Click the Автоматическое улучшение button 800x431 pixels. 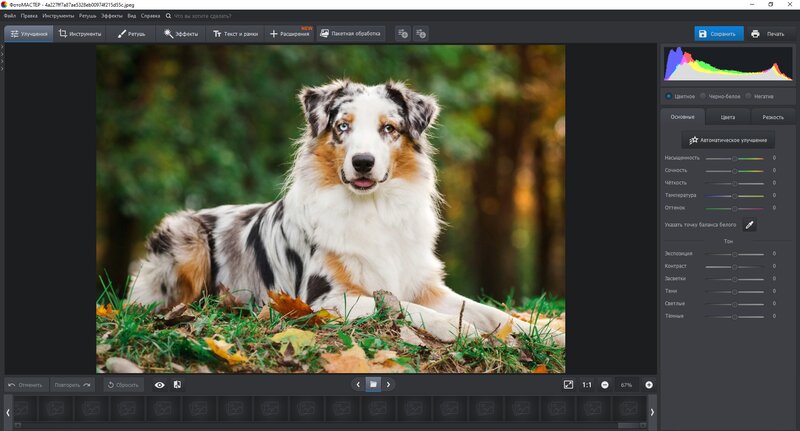tap(727, 141)
